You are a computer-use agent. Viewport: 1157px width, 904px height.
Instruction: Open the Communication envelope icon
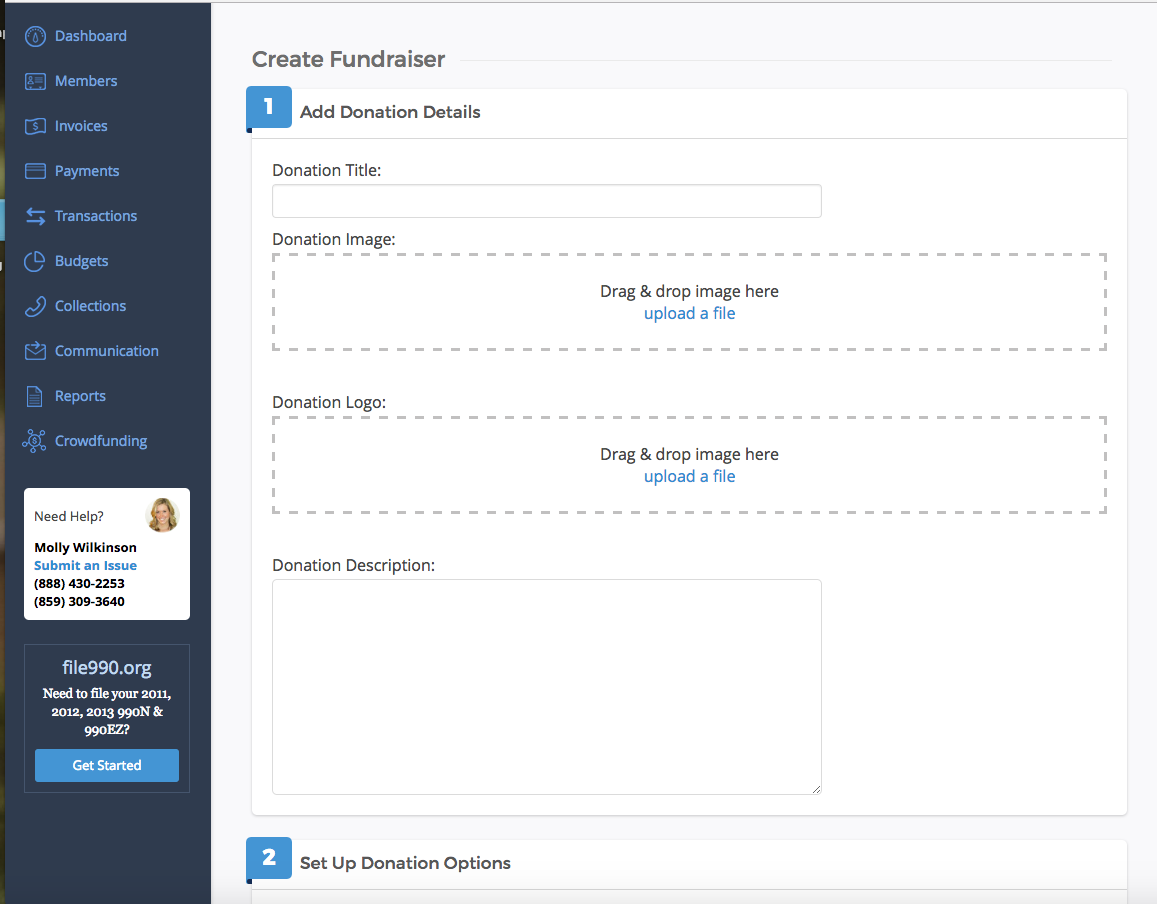tap(35, 351)
